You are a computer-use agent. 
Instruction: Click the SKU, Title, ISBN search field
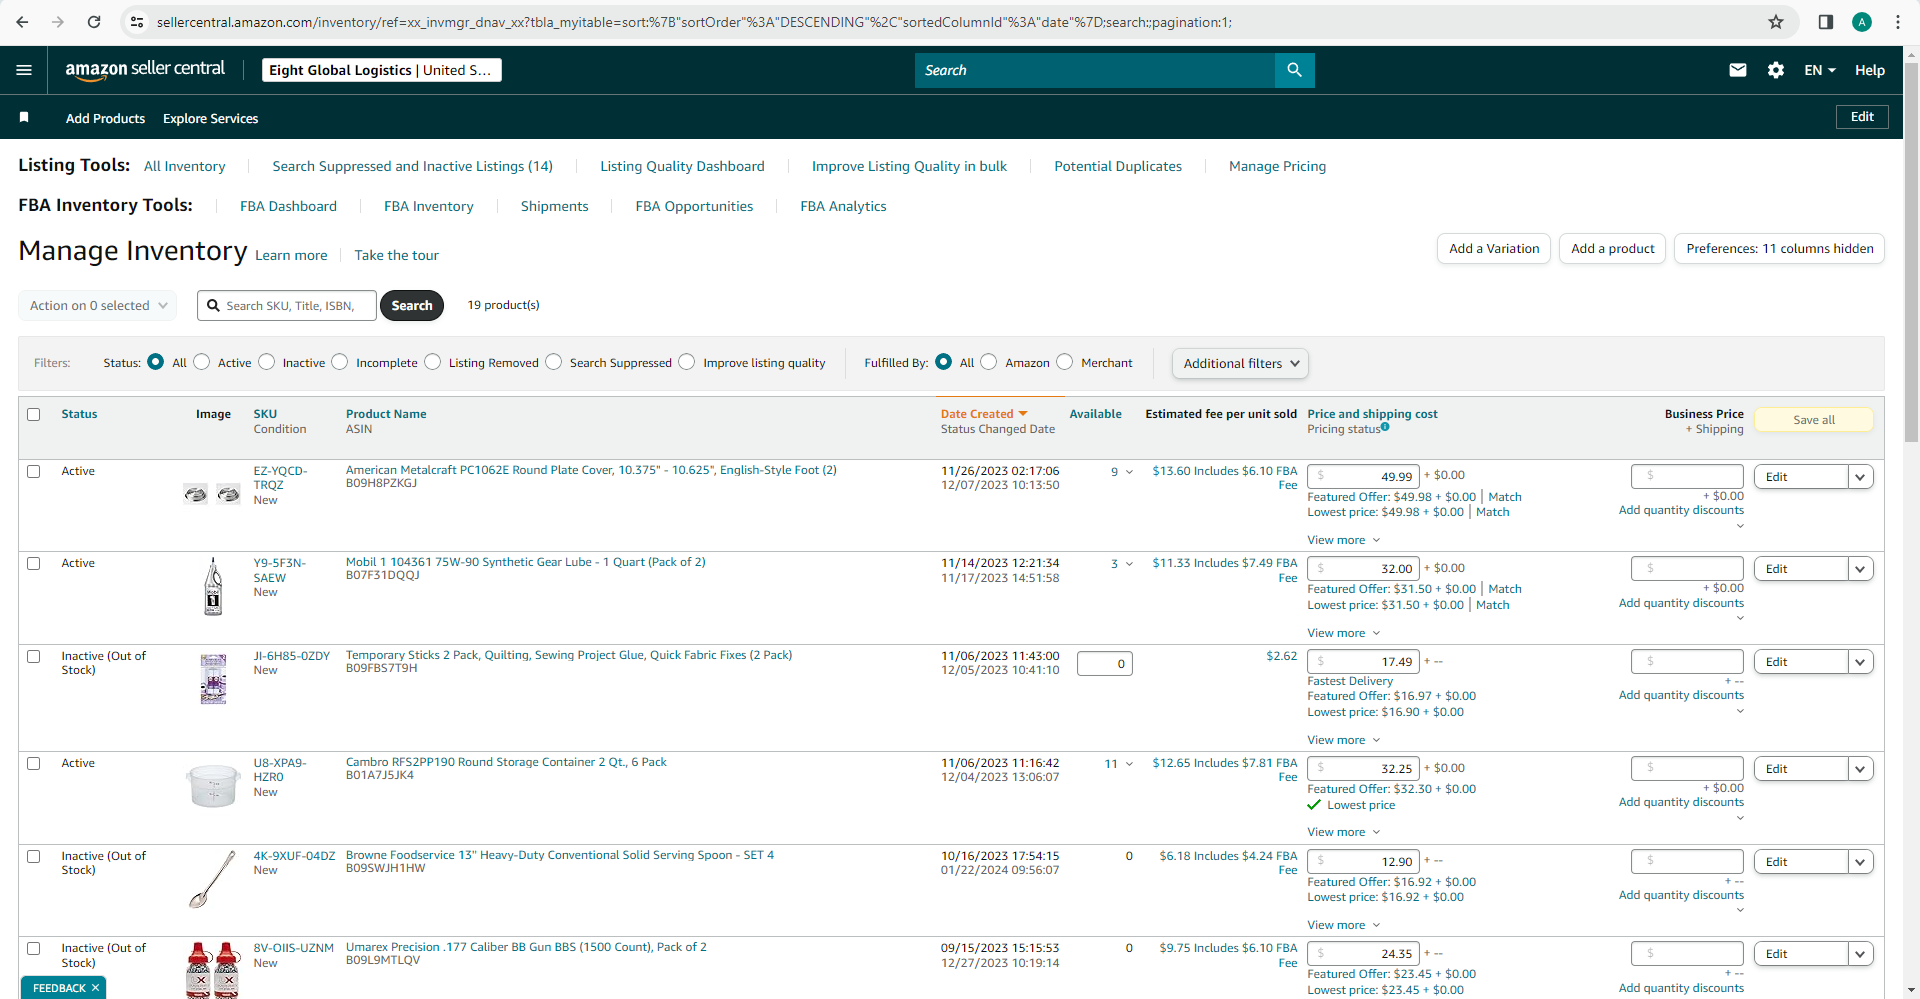[287, 305]
